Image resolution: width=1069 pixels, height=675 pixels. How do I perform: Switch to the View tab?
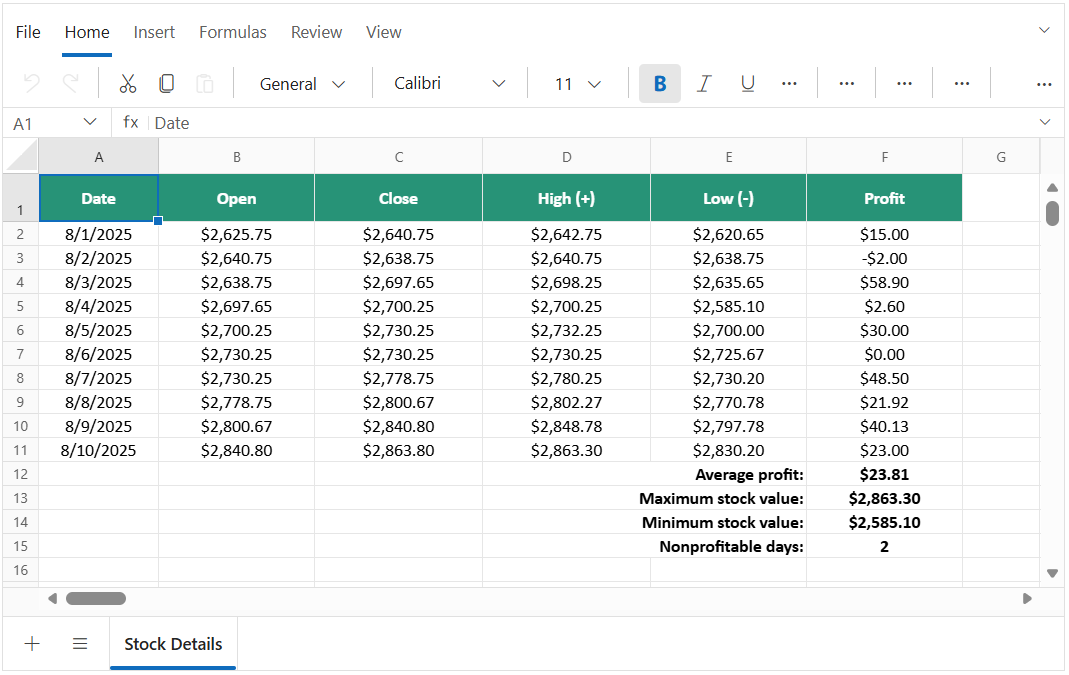383,32
